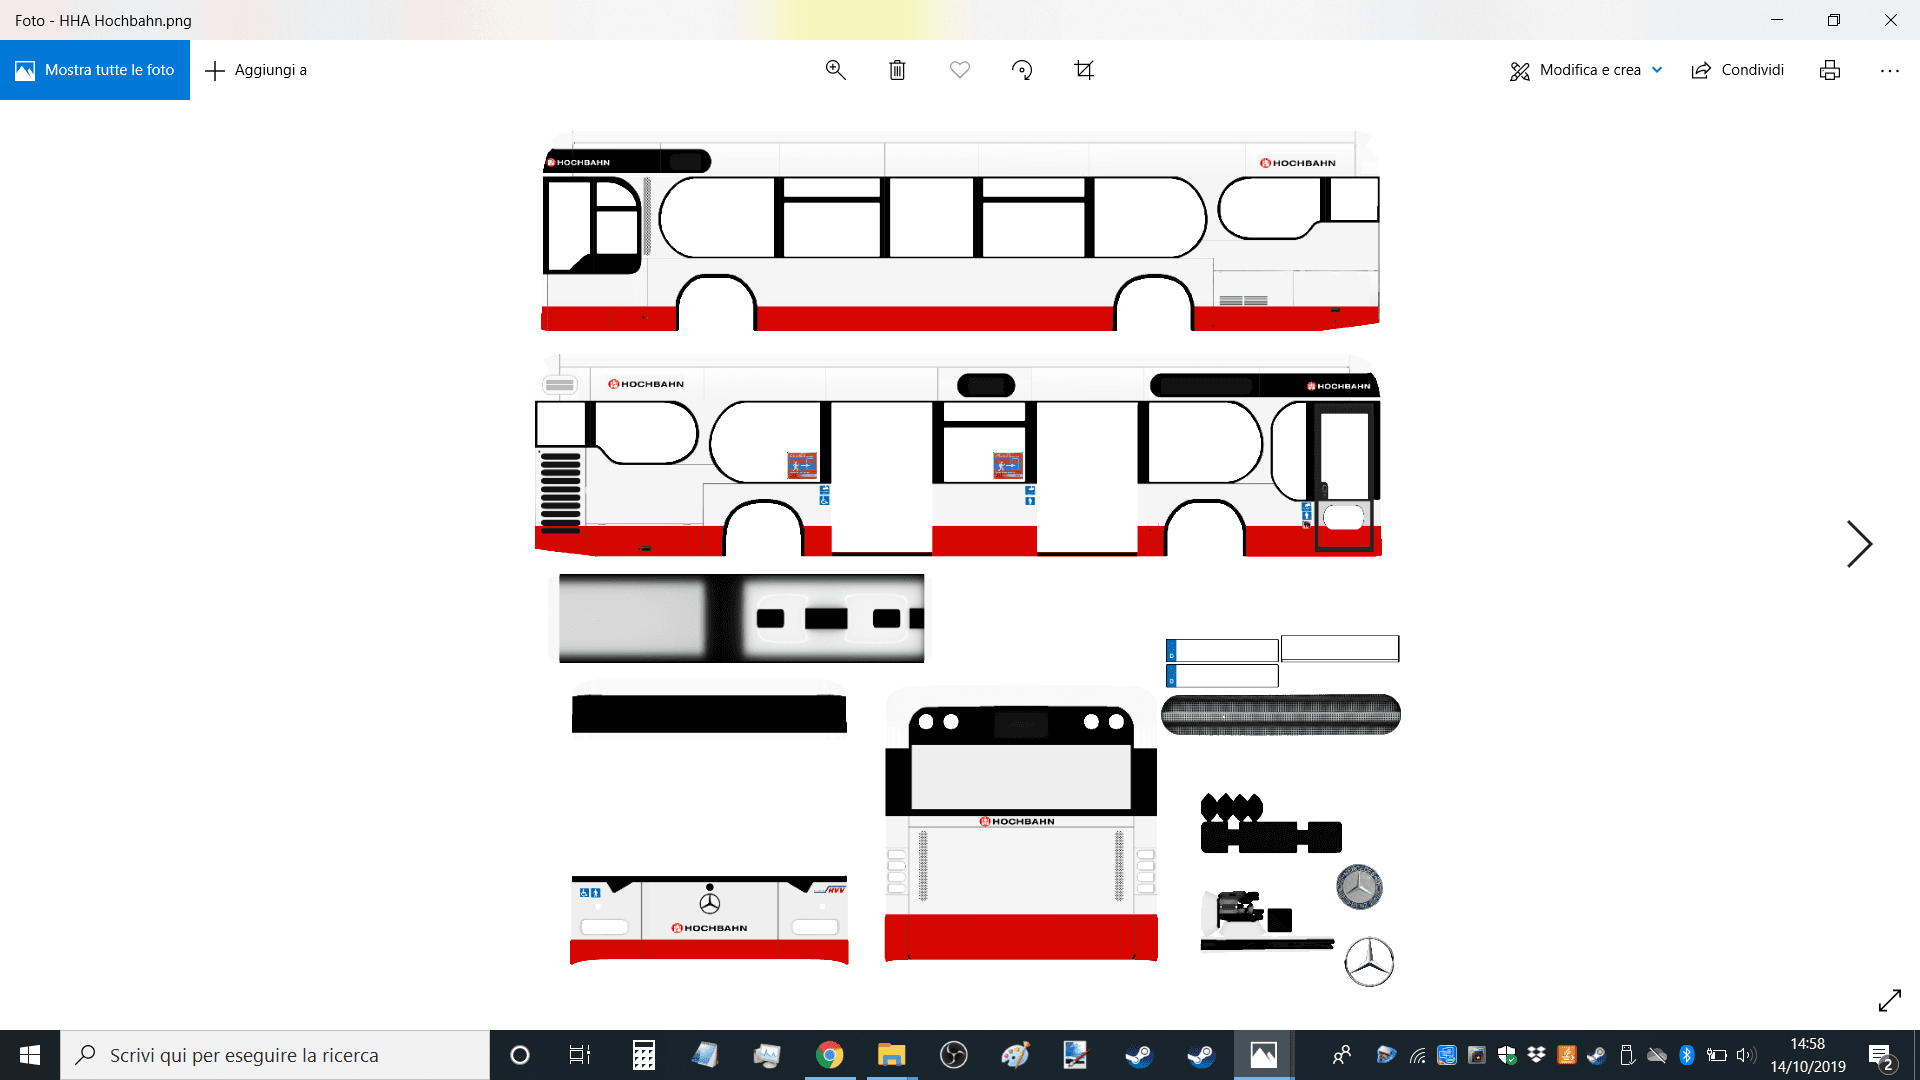Open the print icon

pos(1829,70)
